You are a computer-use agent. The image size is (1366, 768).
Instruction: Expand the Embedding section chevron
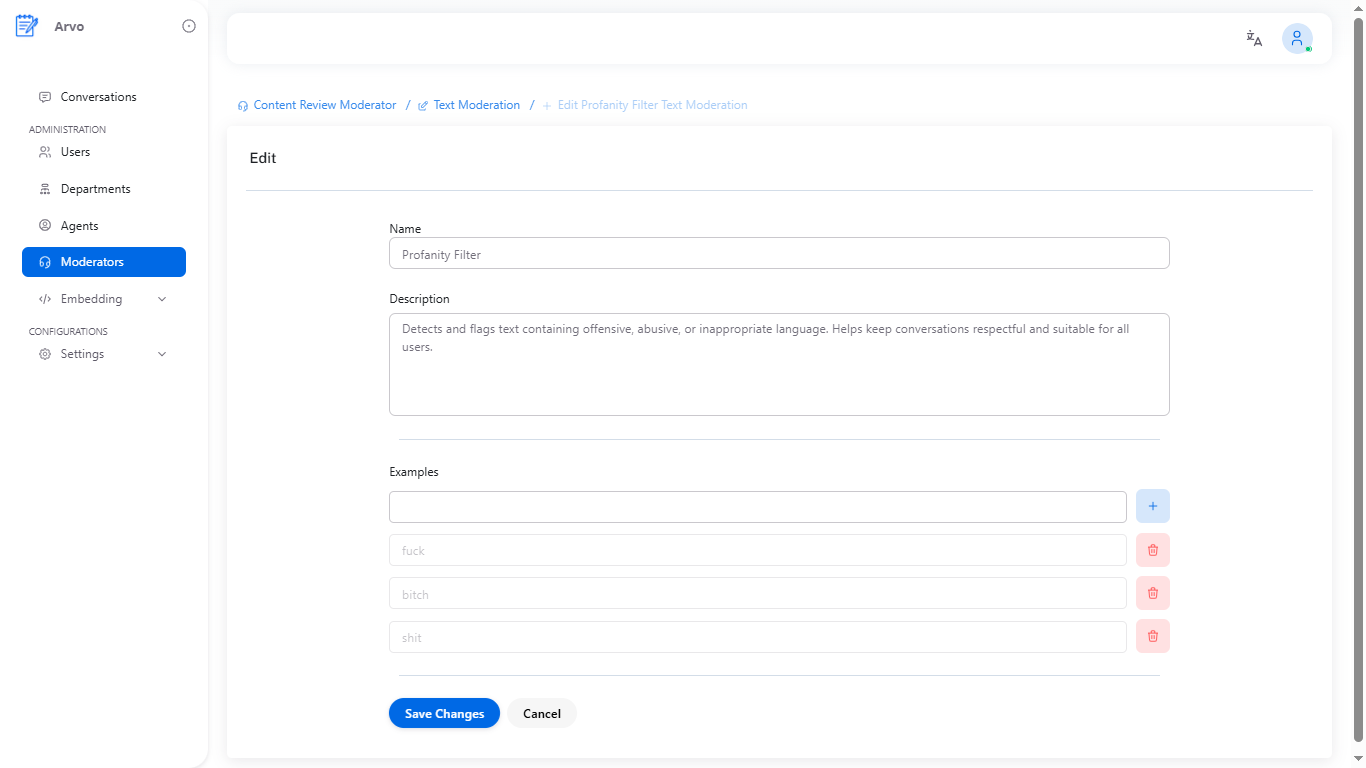pyautogui.click(x=162, y=298)
